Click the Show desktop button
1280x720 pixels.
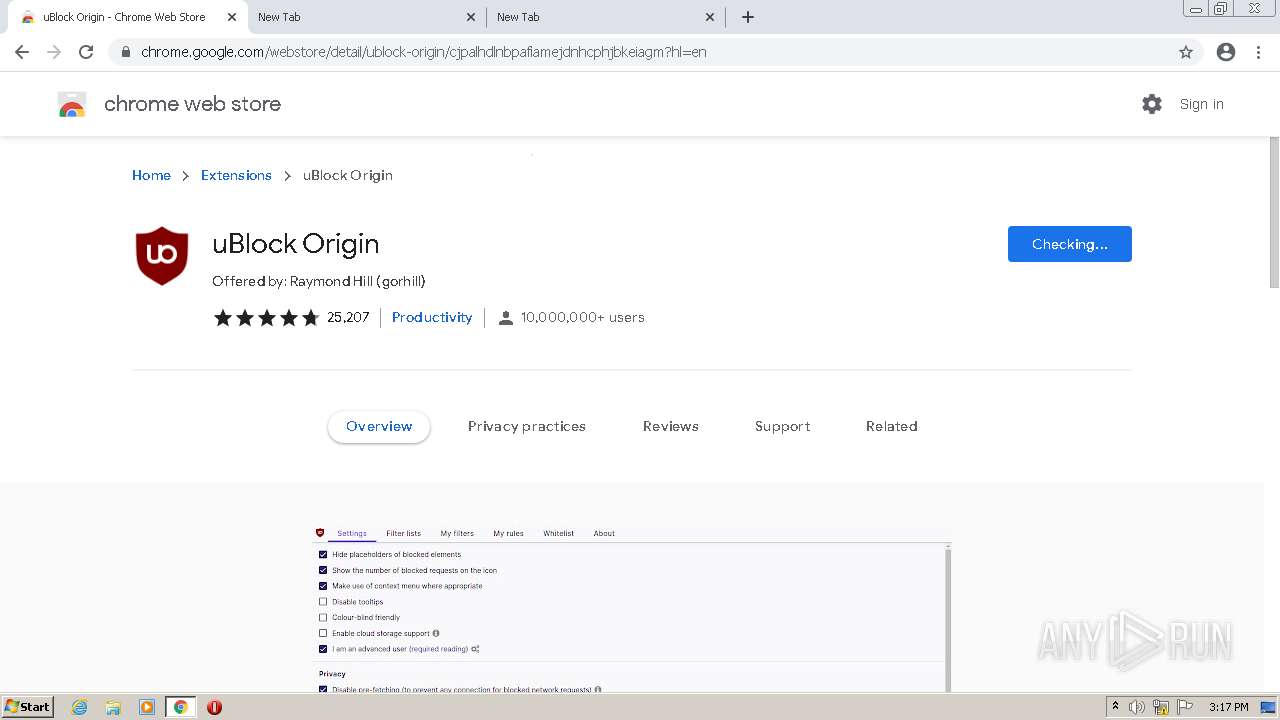[1269, 707]
